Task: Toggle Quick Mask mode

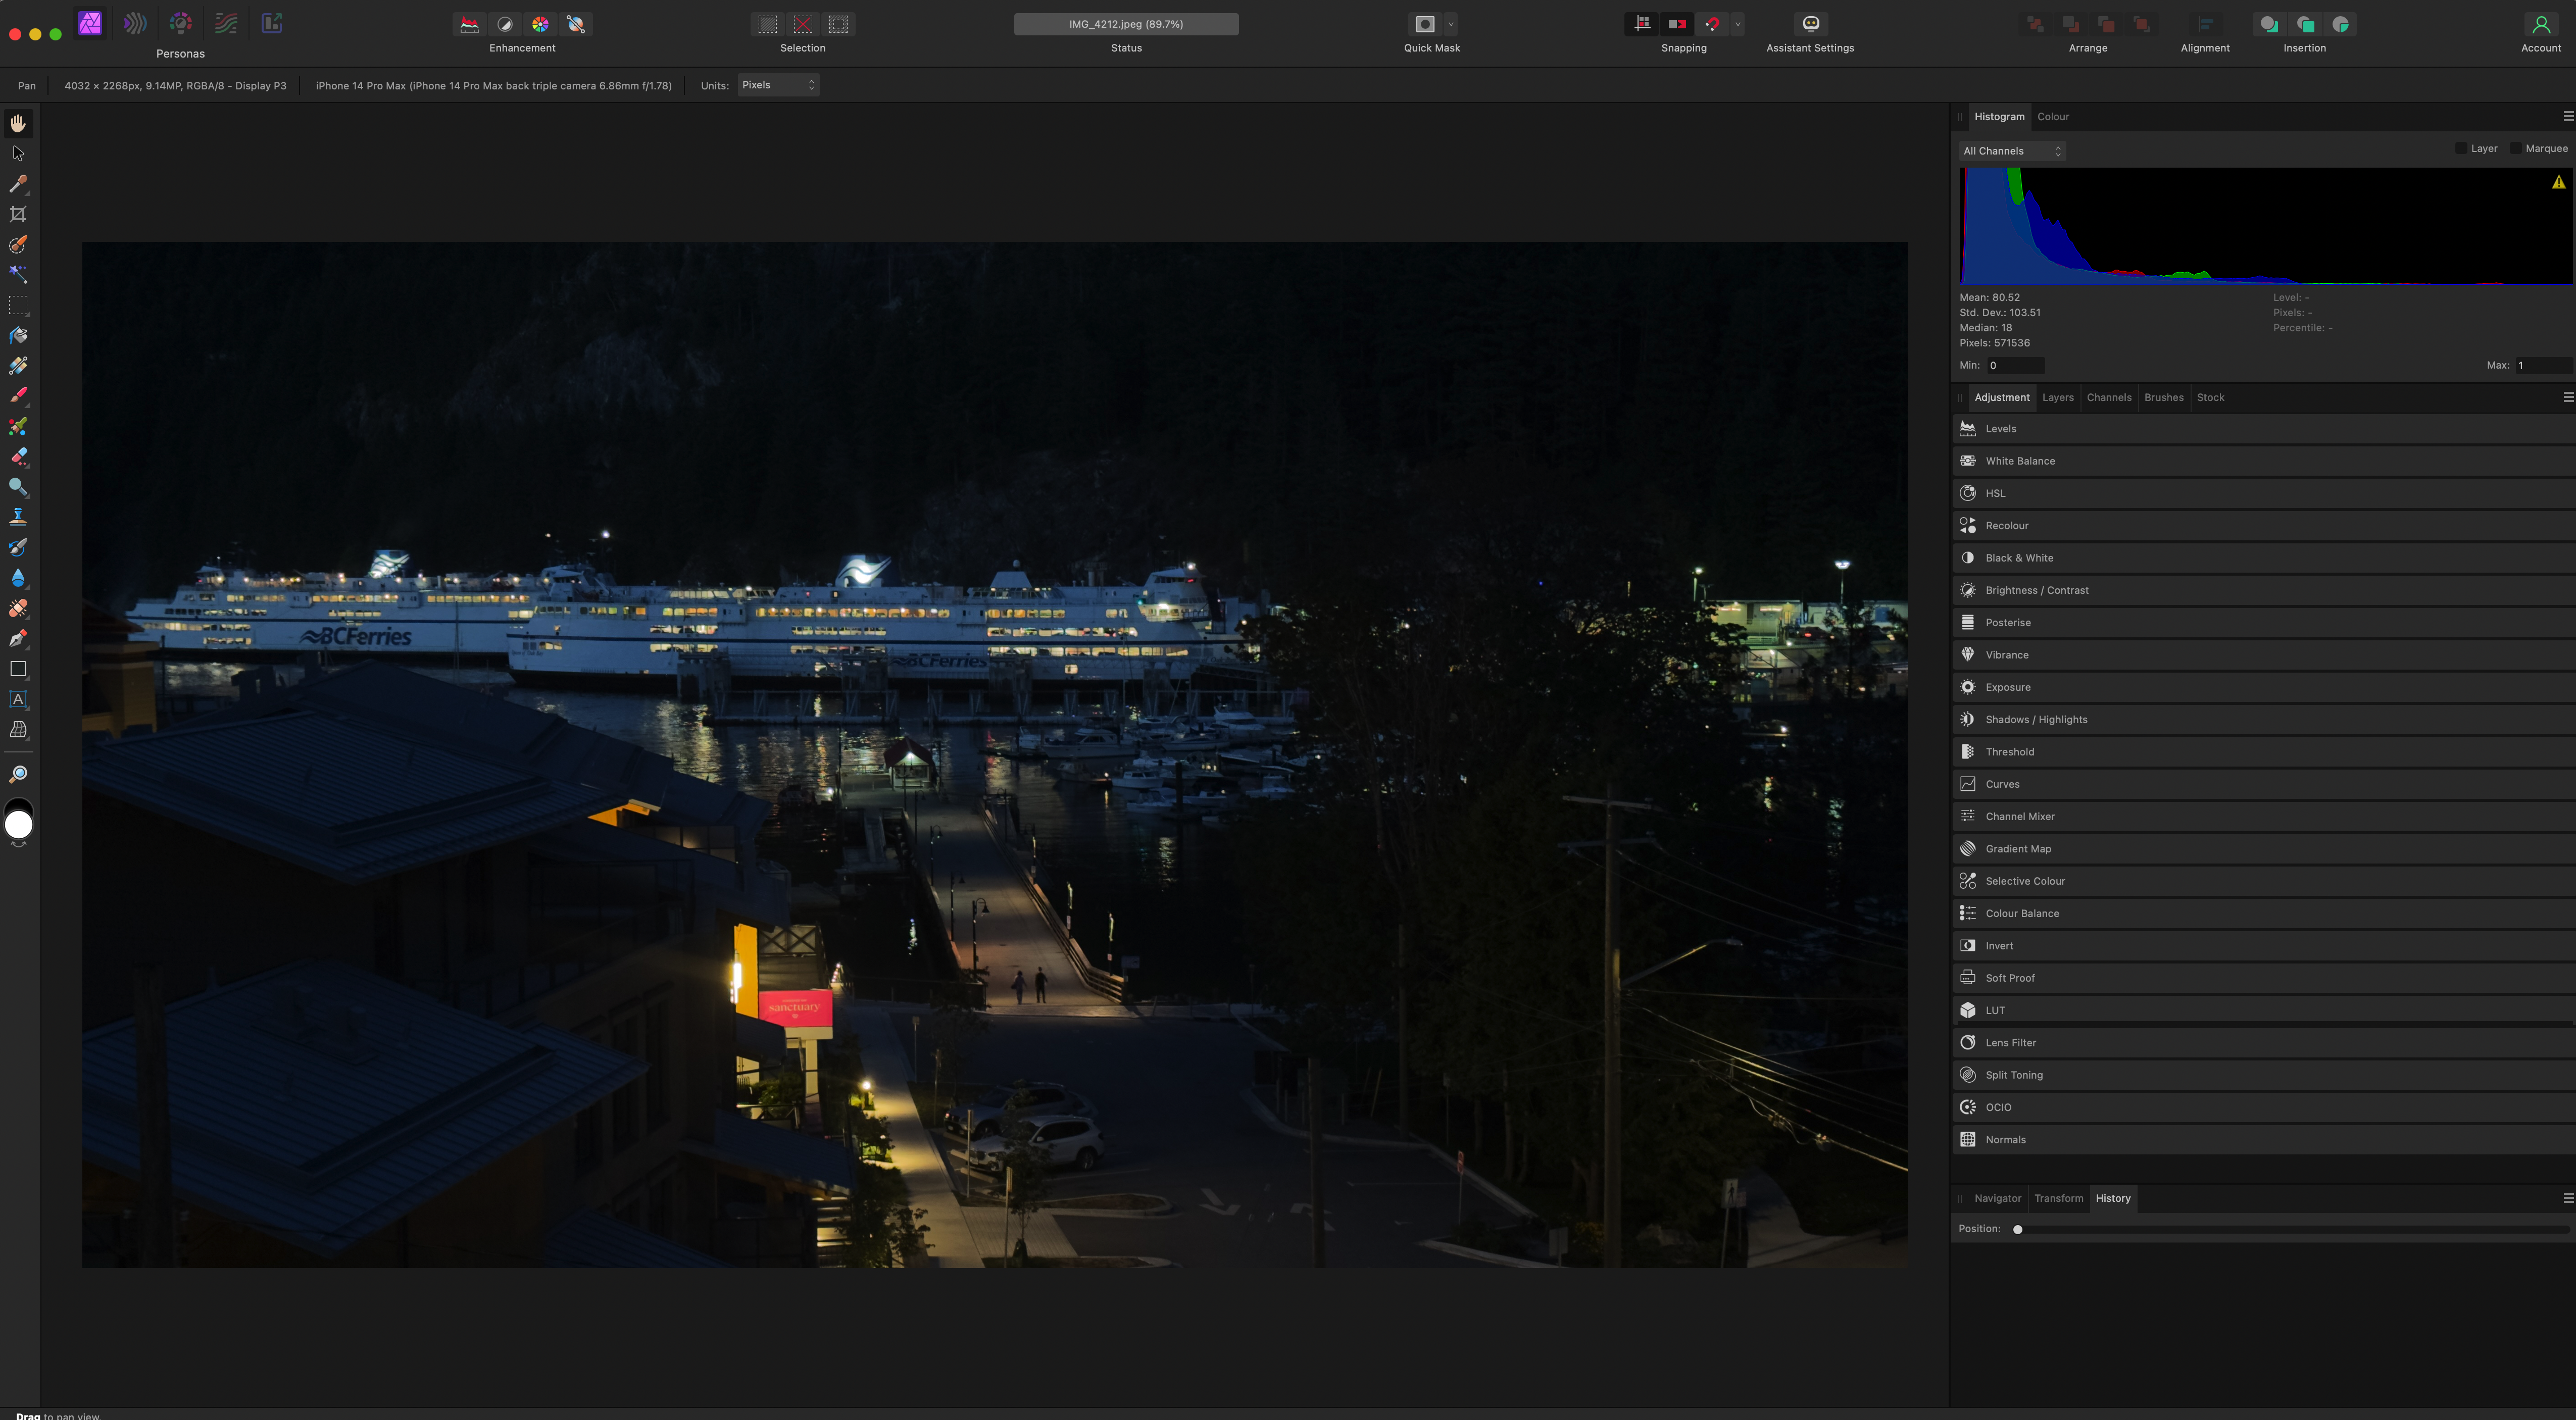Action: pos(1425,24)
